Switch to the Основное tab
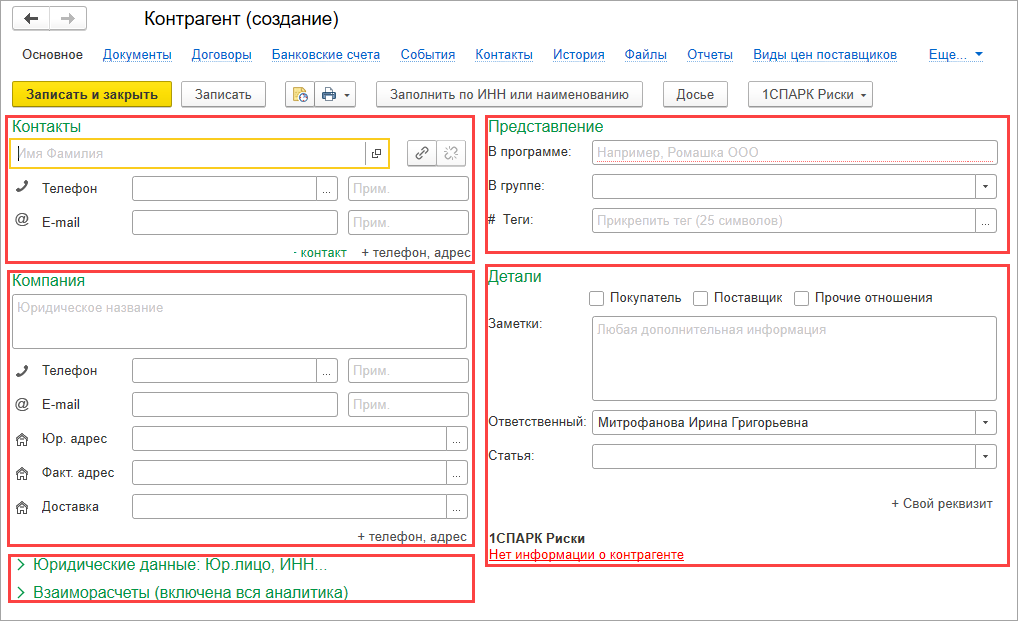This screenshot has height=621, width=1018. [53, 55]
